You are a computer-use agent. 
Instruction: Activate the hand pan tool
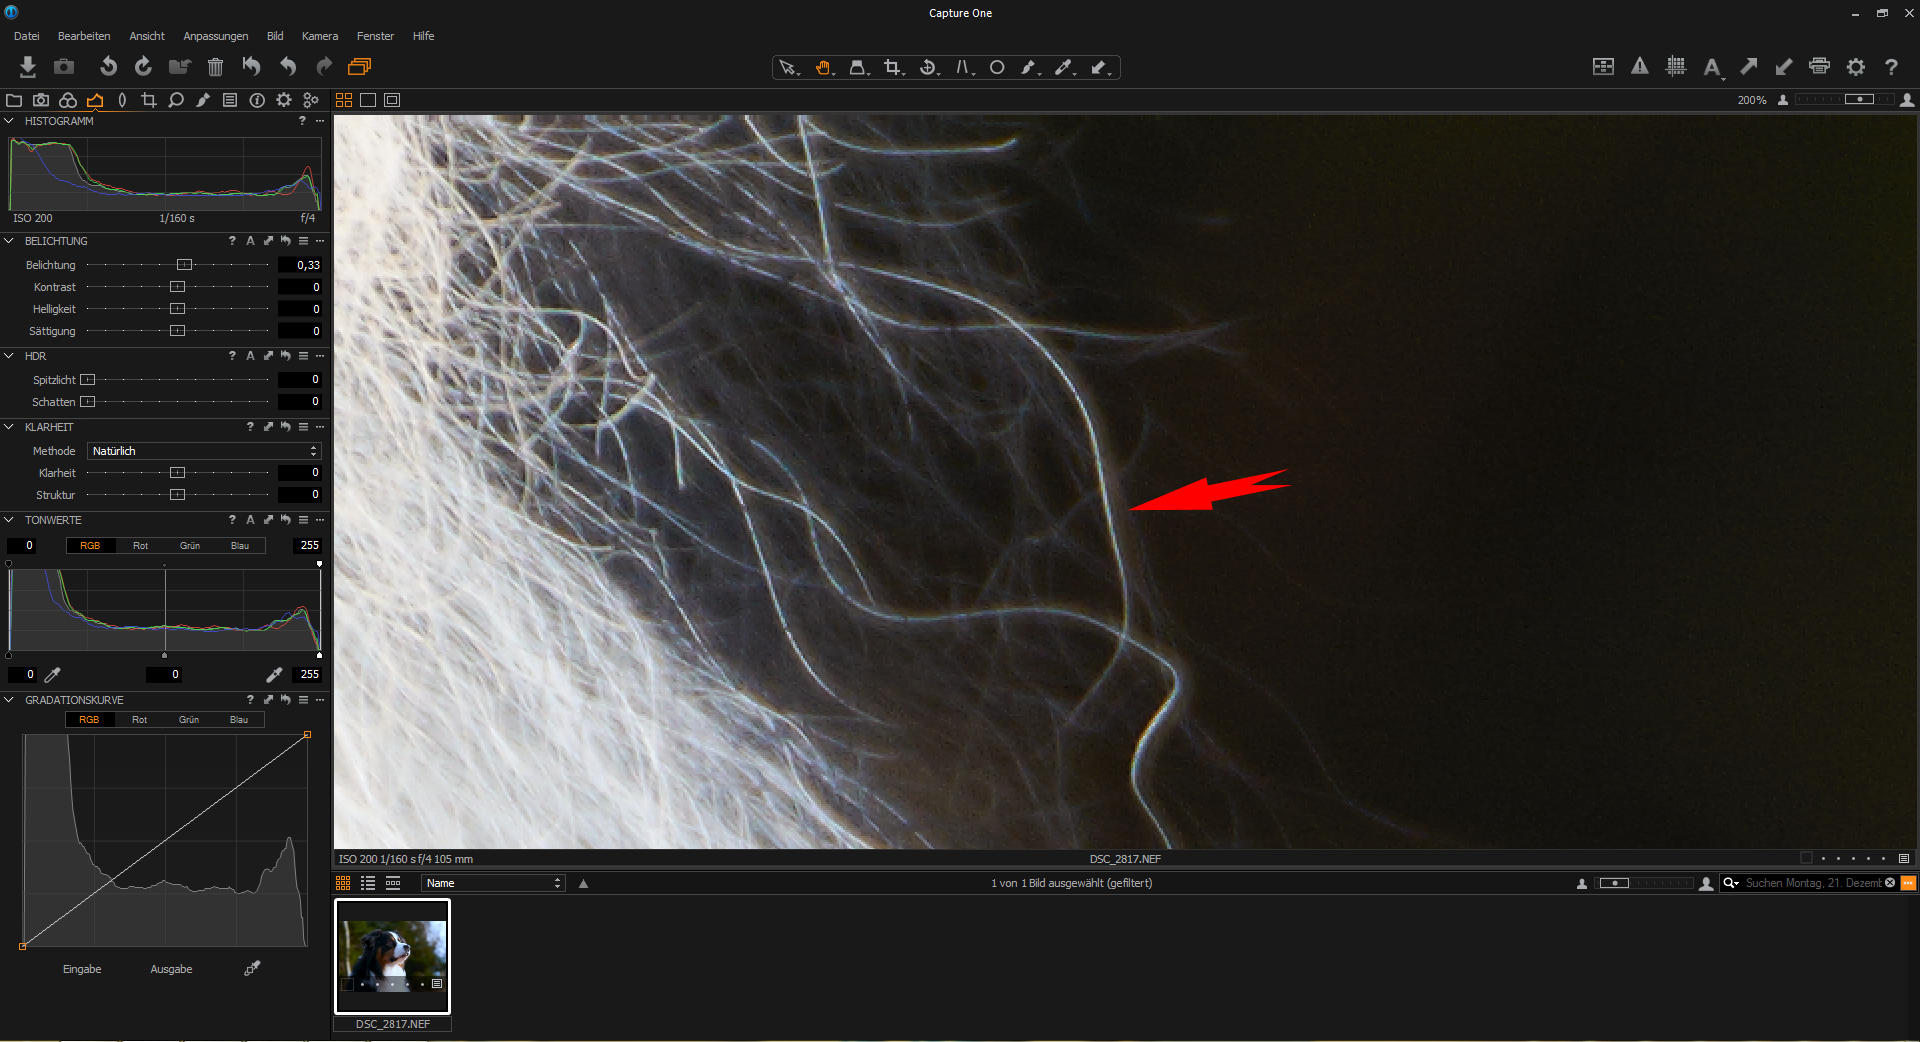(x=823, y=68)
